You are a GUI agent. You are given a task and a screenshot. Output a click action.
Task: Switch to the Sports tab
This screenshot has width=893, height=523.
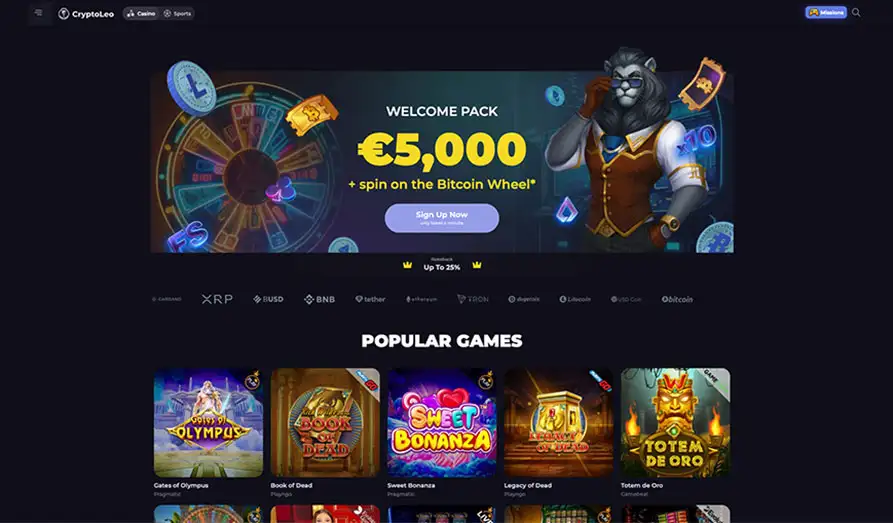[x=177, y=13]
